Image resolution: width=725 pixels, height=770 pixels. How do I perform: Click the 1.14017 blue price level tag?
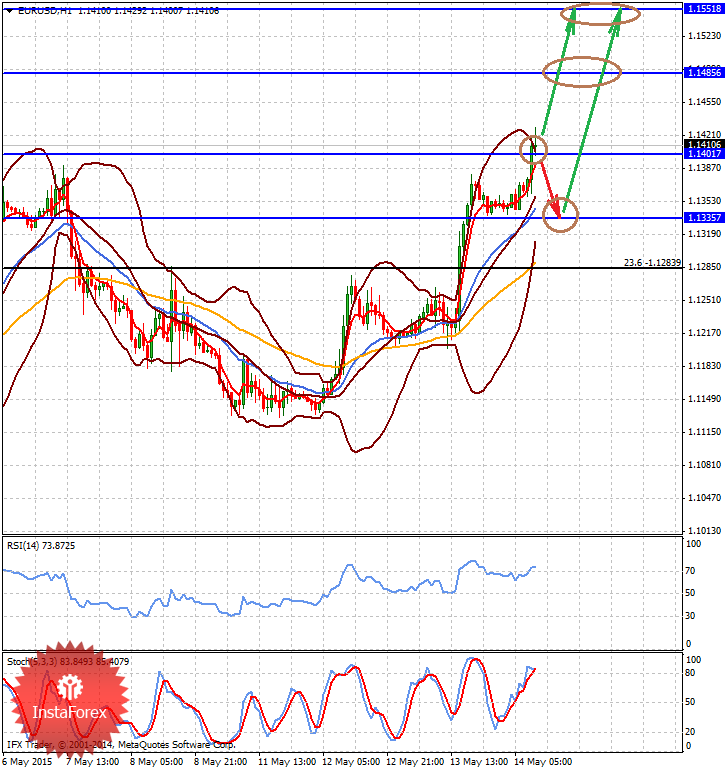[x=703, y=154]
